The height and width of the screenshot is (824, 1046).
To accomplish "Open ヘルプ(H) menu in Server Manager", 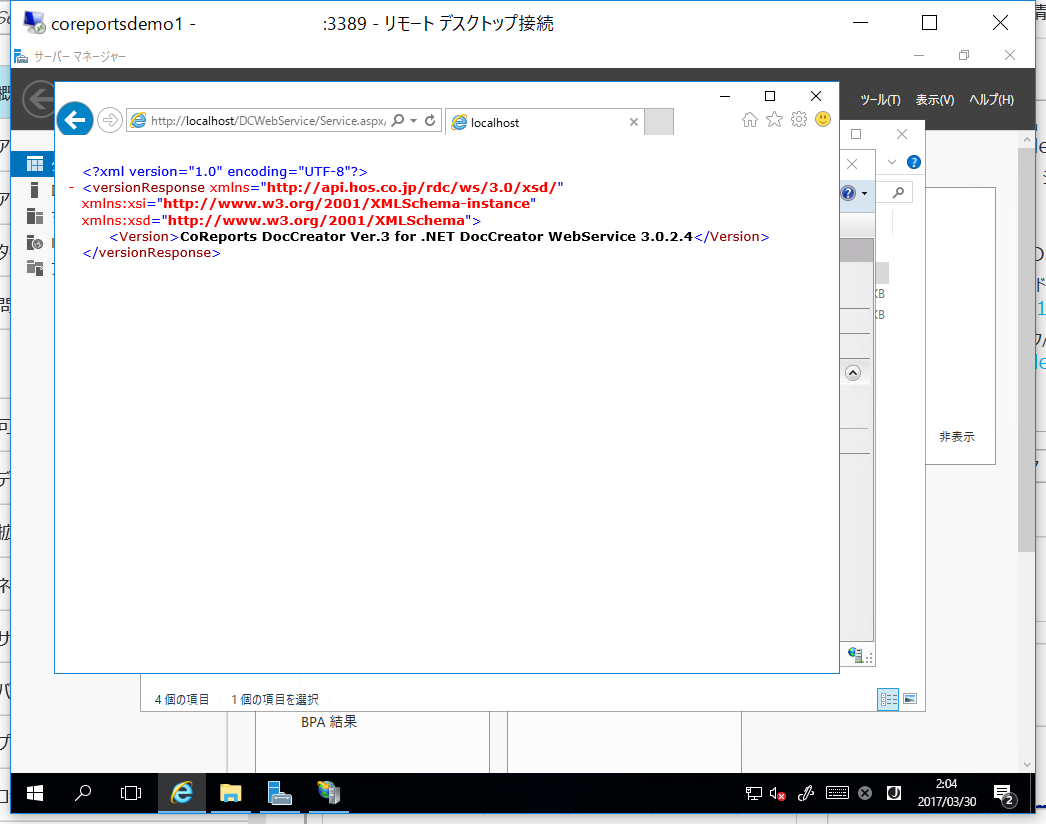I will tap(991, 99).
